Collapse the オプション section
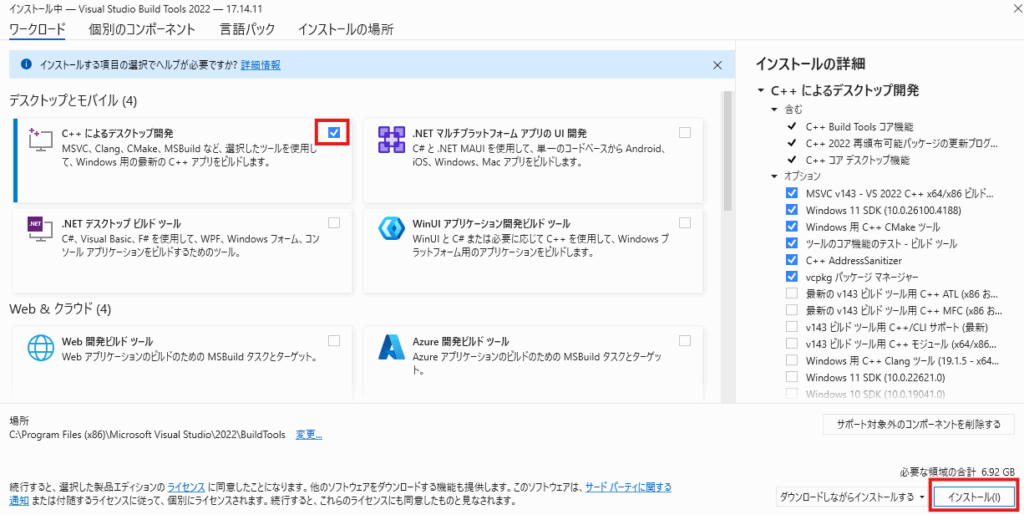Screen dimensions: 1024x515 pos(775,176)
